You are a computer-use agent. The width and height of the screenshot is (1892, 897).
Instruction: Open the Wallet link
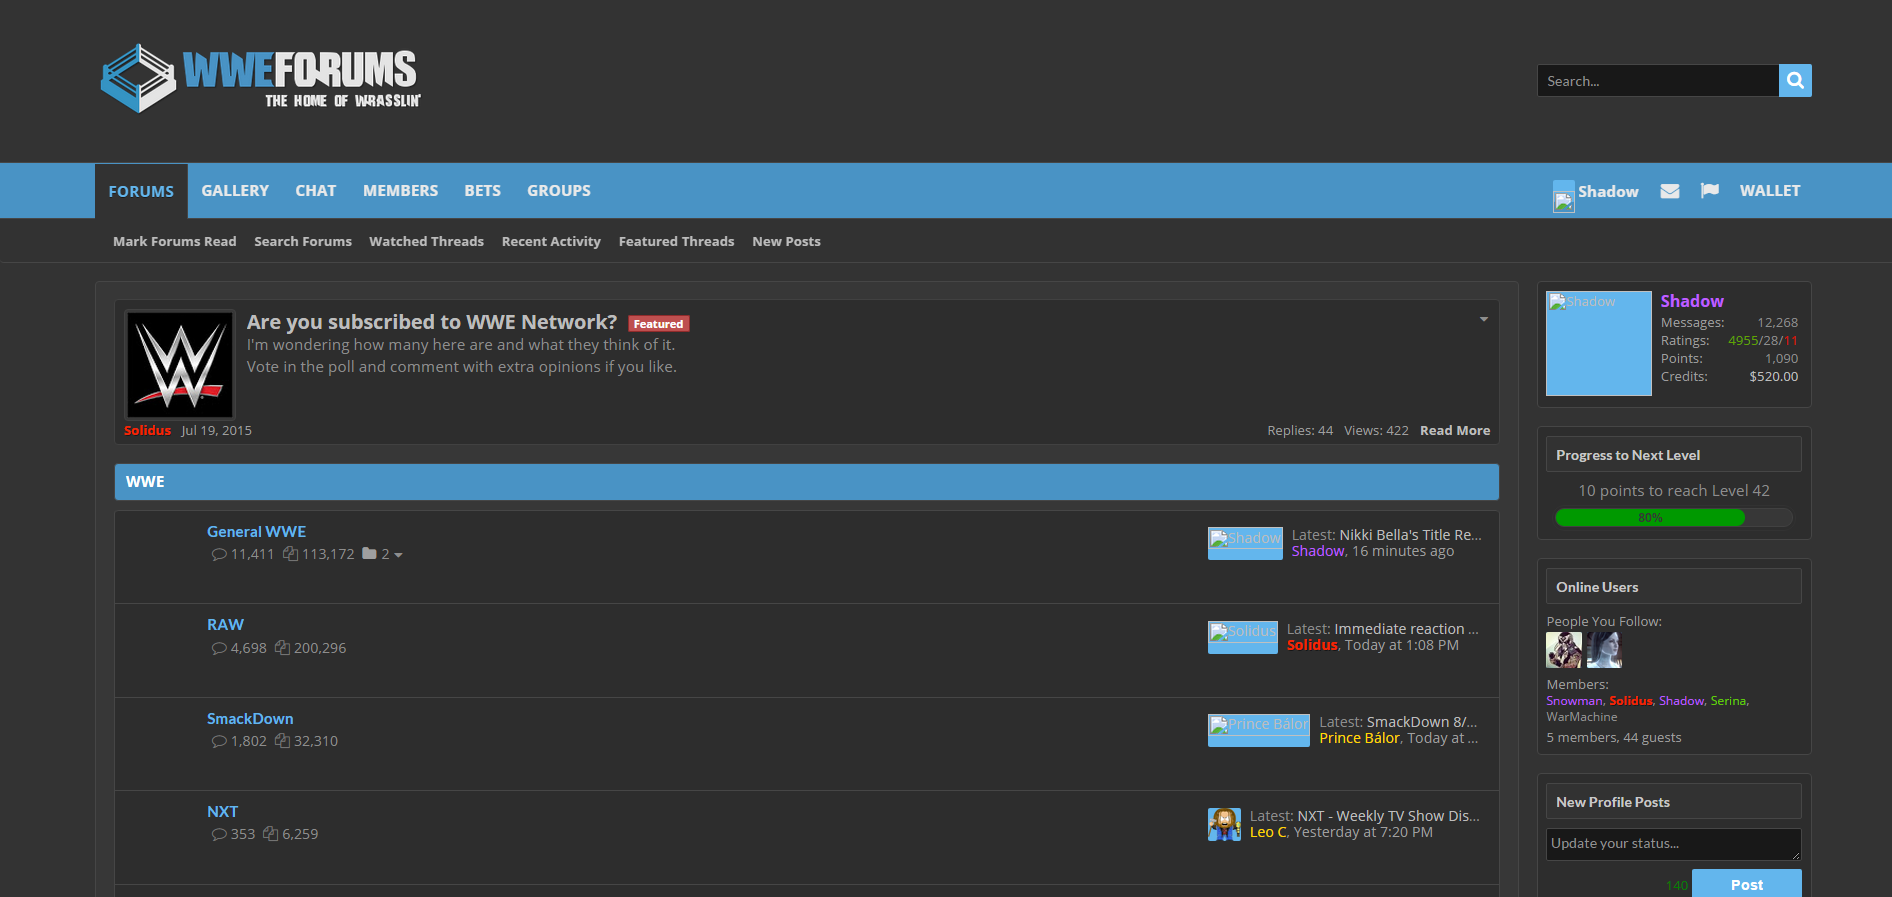[1769, 191]
